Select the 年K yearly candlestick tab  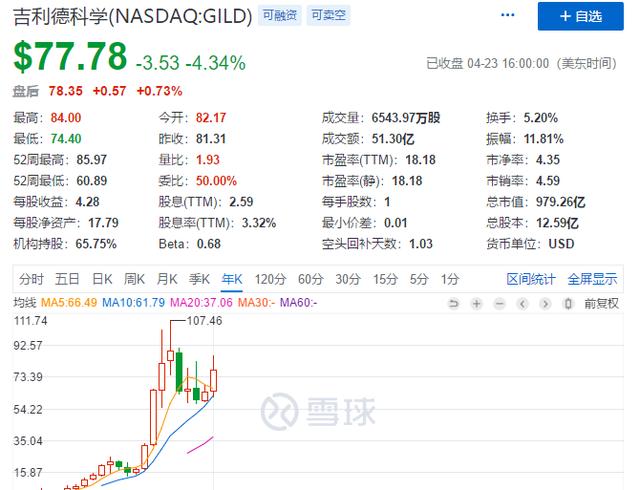232,279
